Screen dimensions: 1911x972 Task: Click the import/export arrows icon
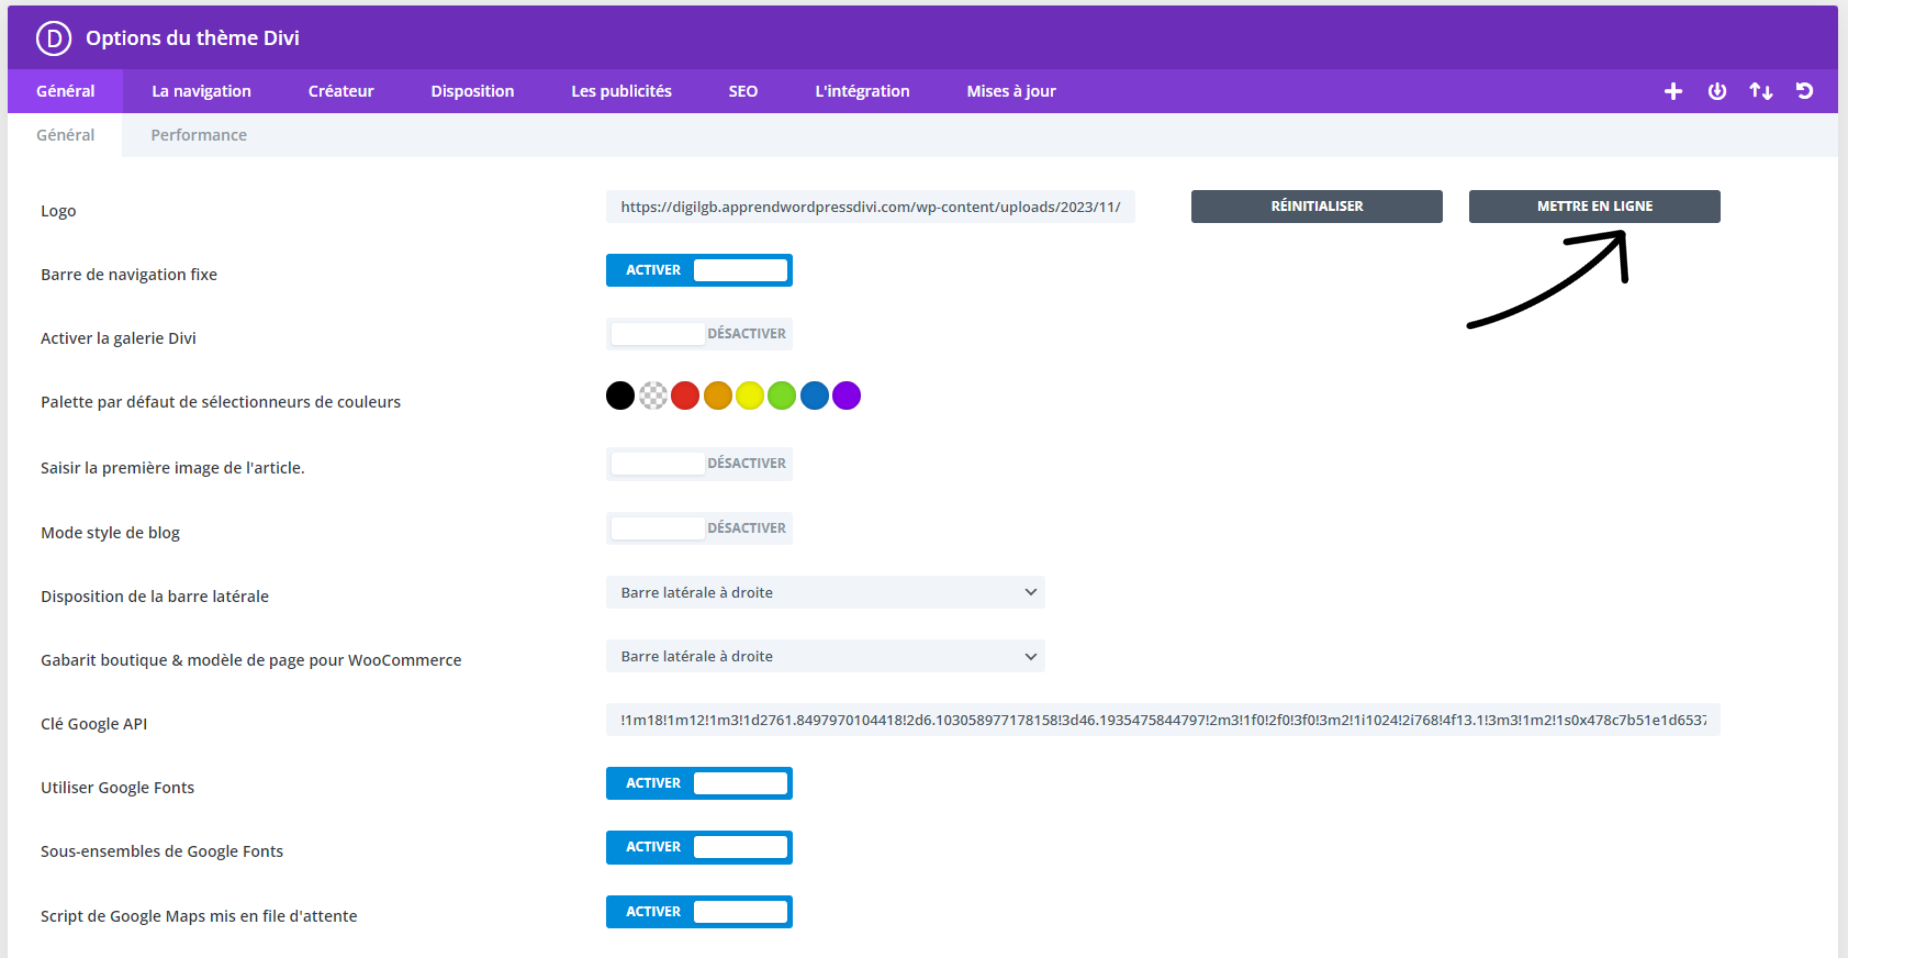(1761, 91)
